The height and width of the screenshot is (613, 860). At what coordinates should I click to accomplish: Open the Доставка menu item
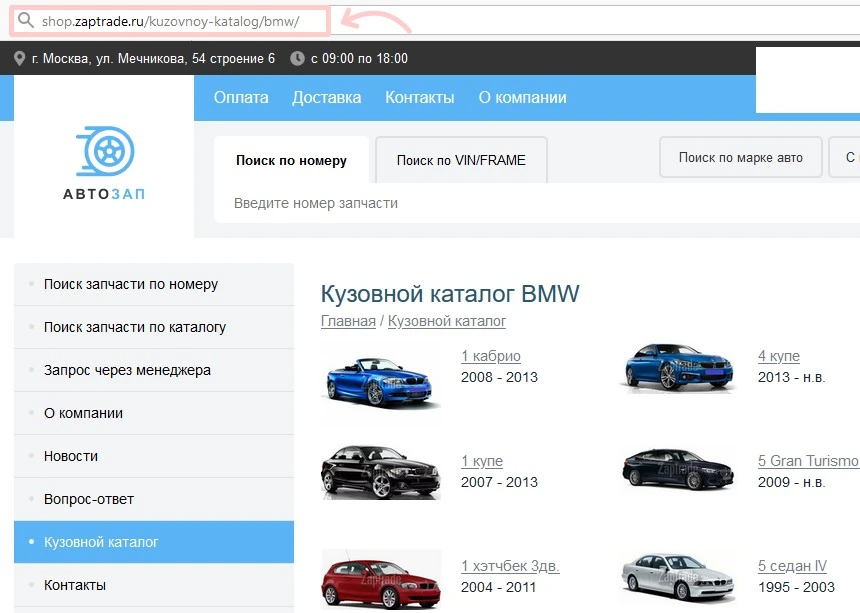[326, 98]
